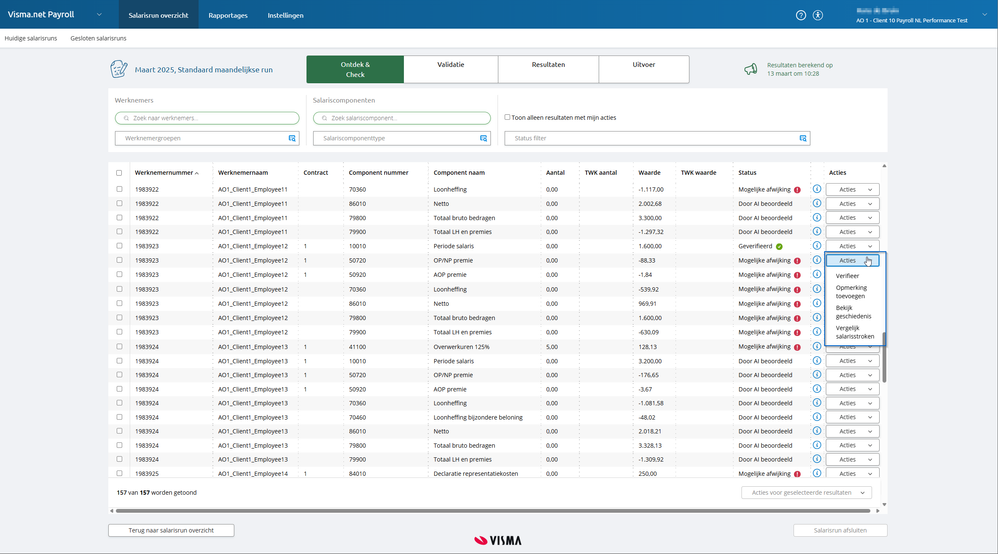Open info icon for Totaal LH en premies -630,09 row
Viewport: 998px width, 554px height.
[817, 332]
